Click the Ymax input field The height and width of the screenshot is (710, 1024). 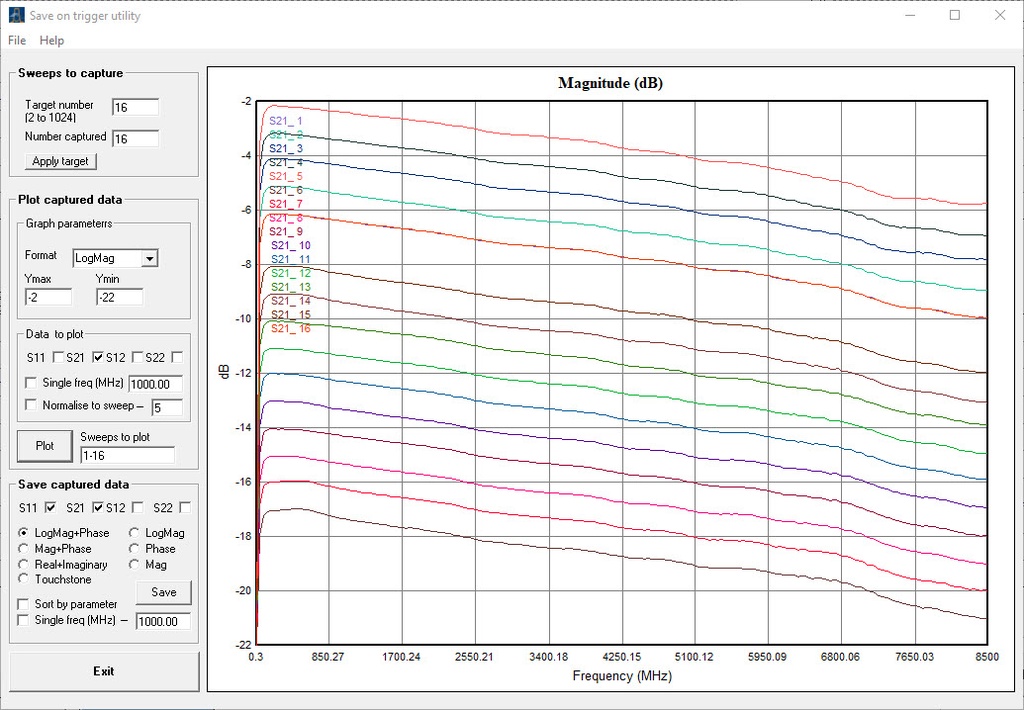[x=48, y=297]
